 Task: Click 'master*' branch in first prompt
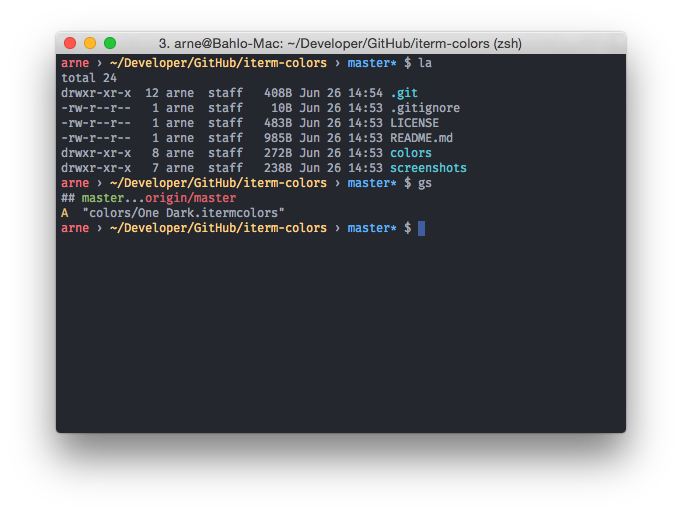coord(372,63)
